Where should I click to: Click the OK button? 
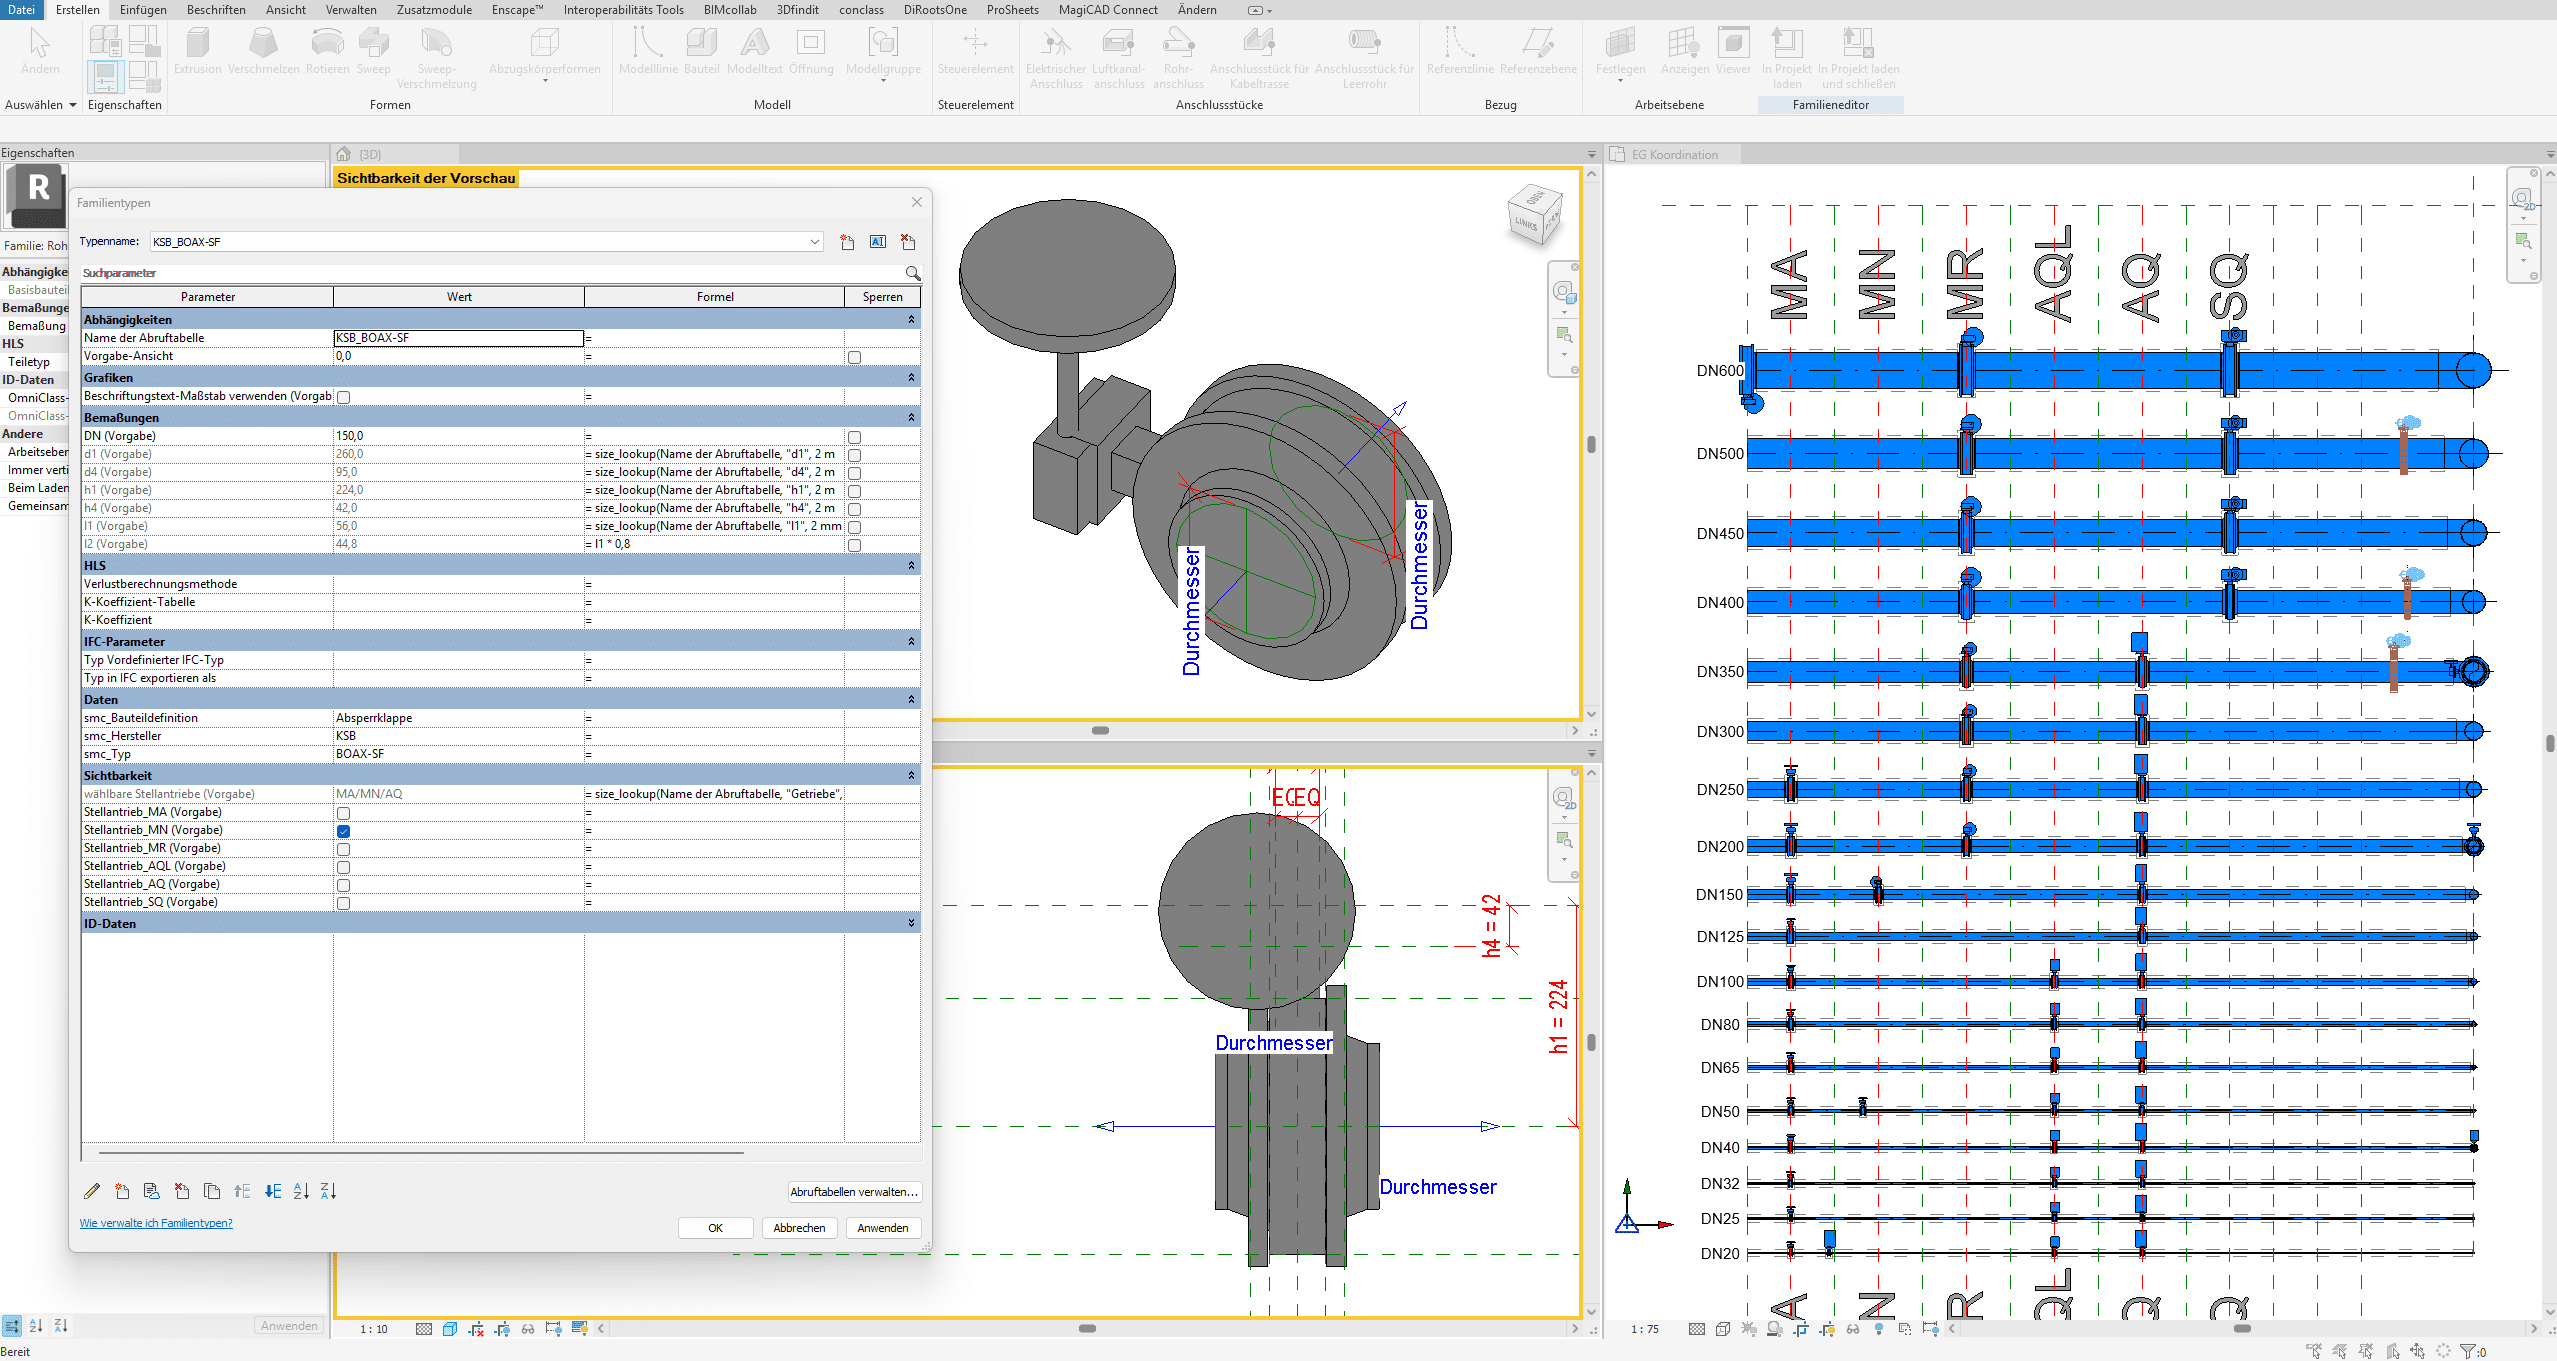pos(716,1228)
